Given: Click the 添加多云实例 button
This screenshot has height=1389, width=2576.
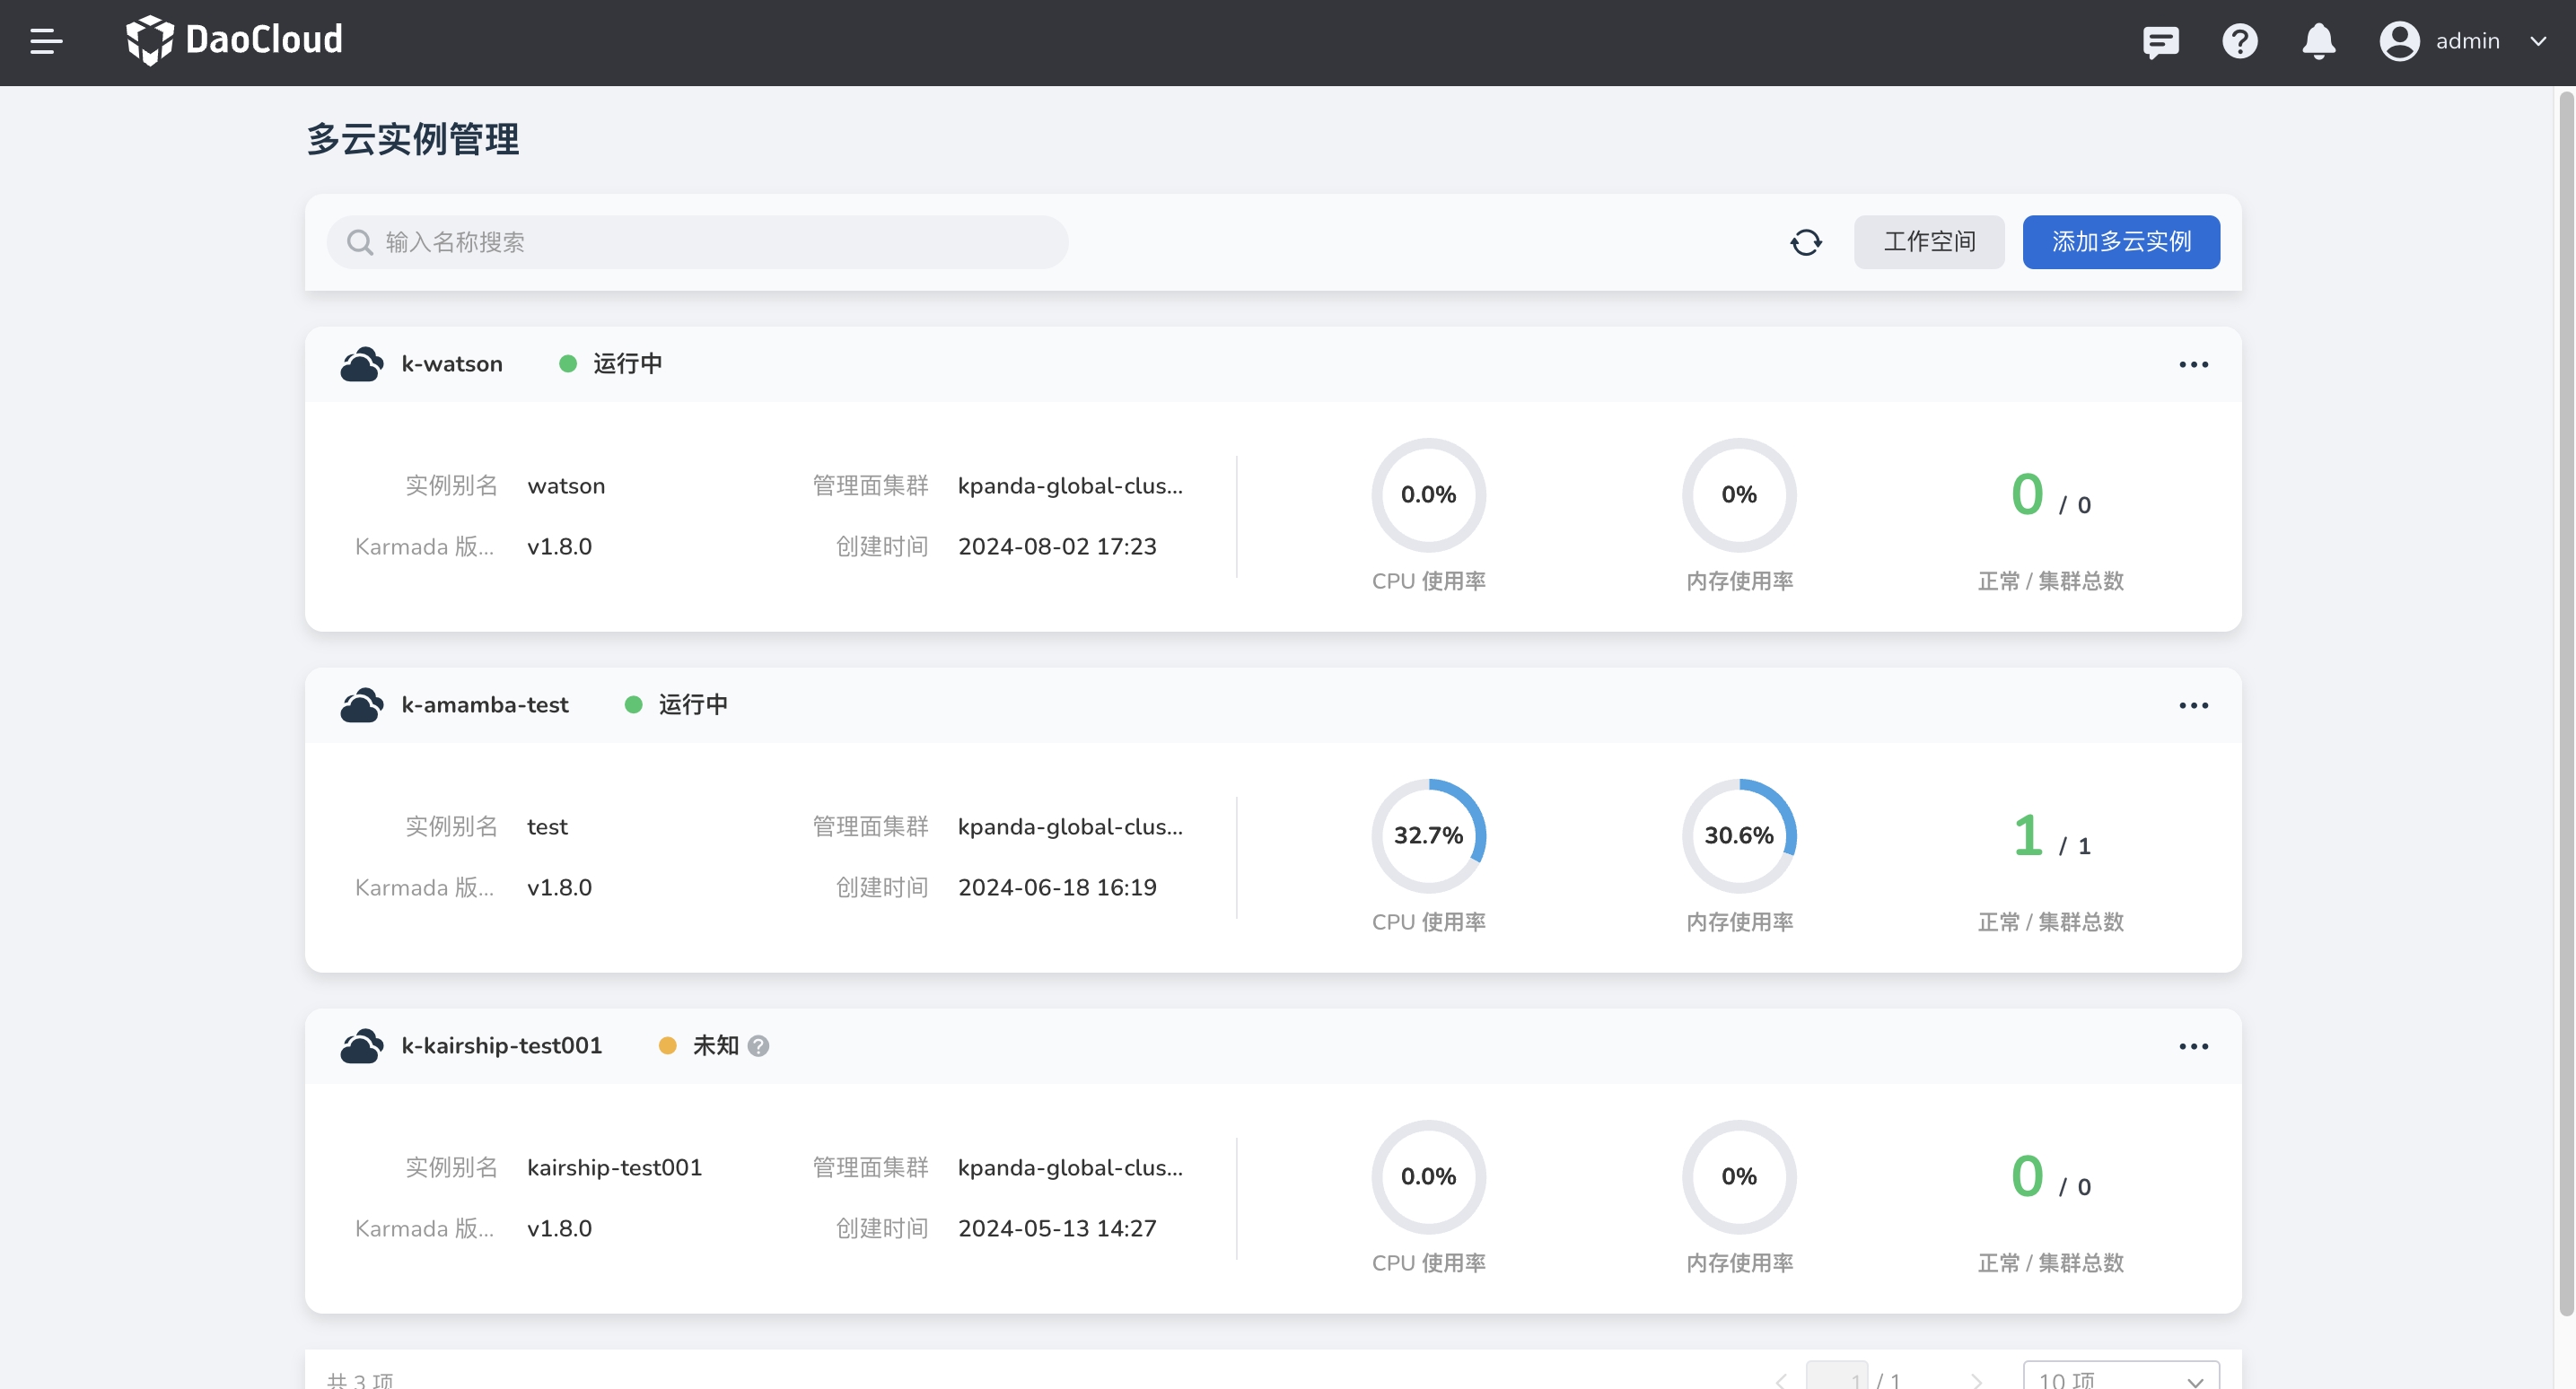Looking at the screenshot, I should click(x=2120, y=242).
